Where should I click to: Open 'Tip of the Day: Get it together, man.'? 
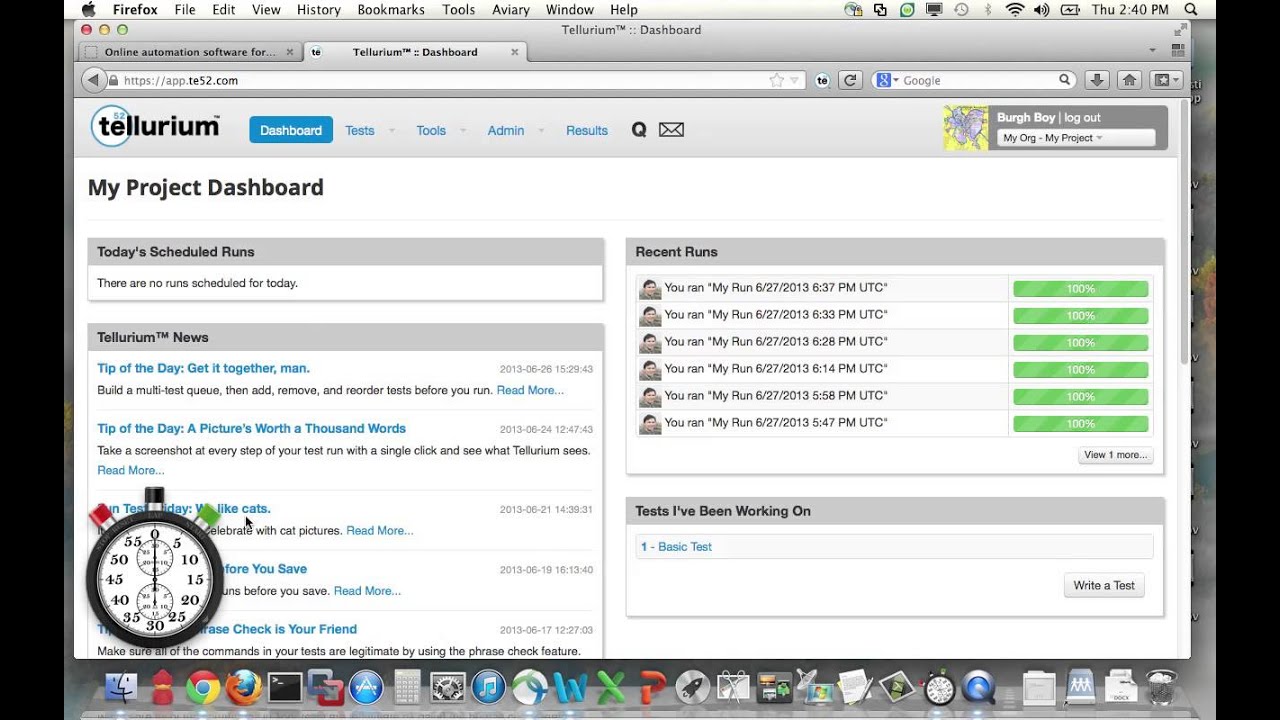[x=204, y=368]
